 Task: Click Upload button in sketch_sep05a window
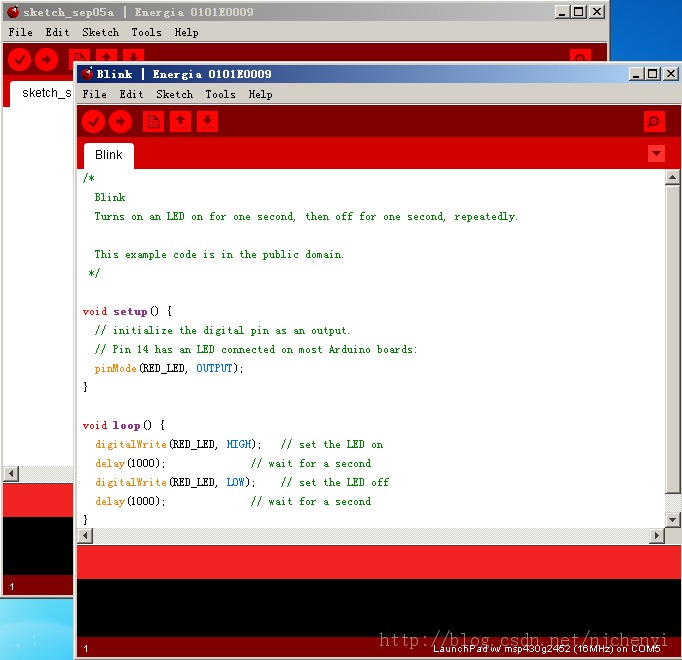(47, 59)
